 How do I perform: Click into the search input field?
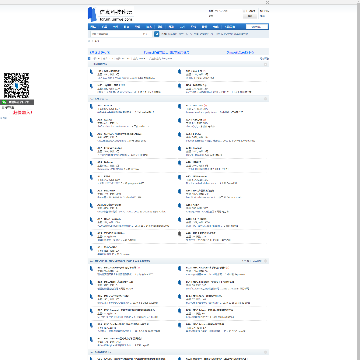pos(116,34)
